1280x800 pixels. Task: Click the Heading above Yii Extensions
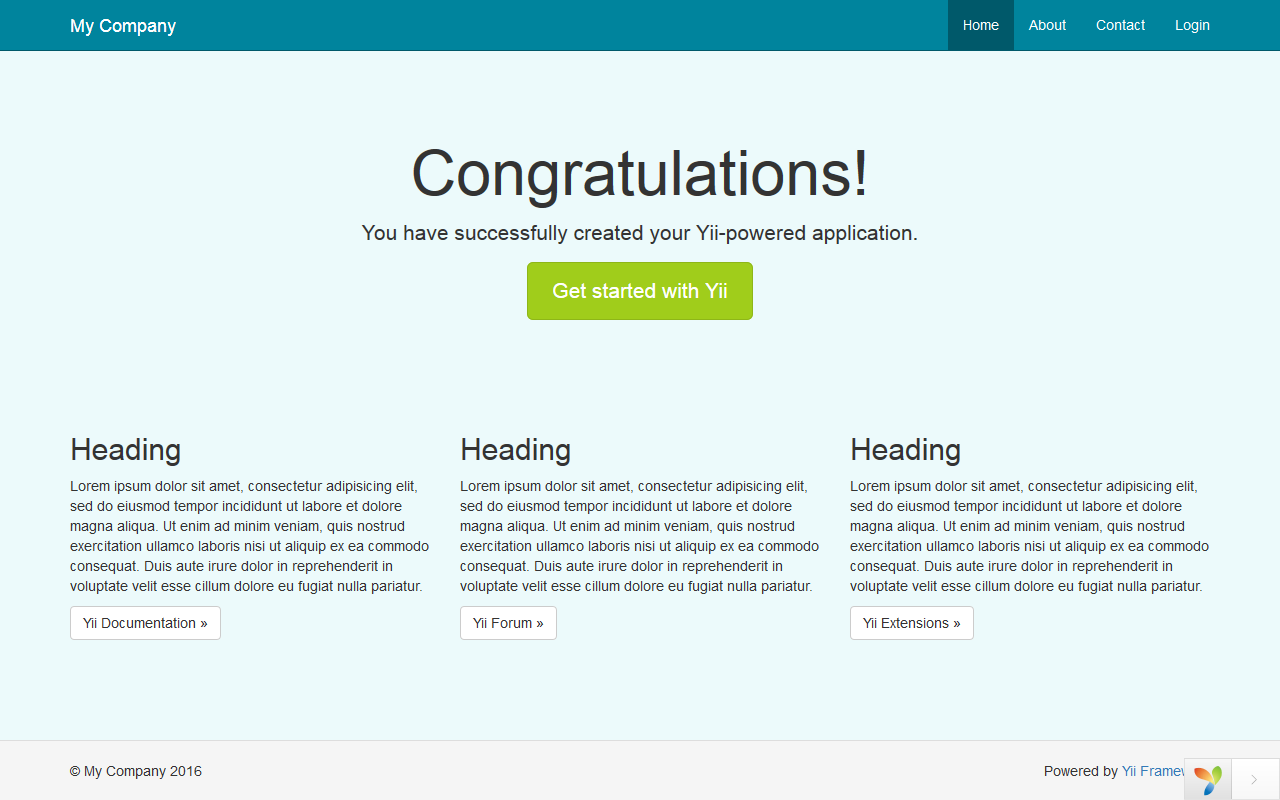(905, 450)
